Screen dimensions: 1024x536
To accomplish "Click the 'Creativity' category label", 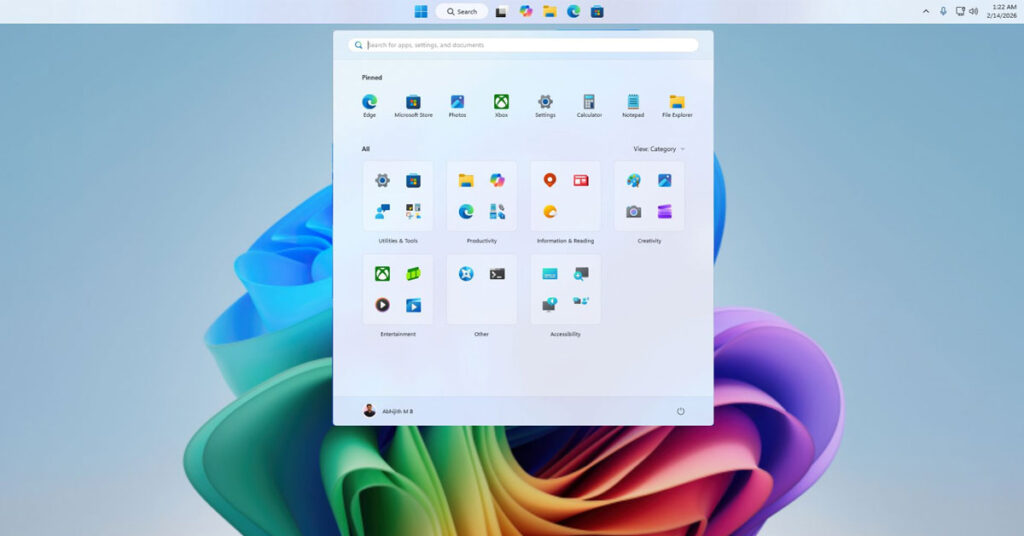I will [649, 241].
